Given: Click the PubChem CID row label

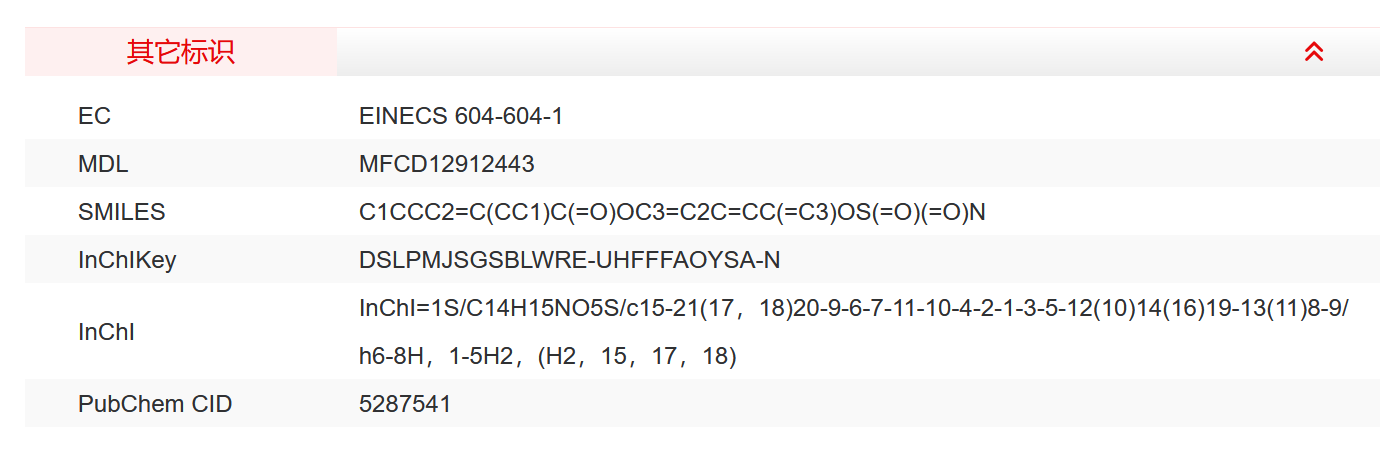Looking at the screenshot, I should pos(155,404).
